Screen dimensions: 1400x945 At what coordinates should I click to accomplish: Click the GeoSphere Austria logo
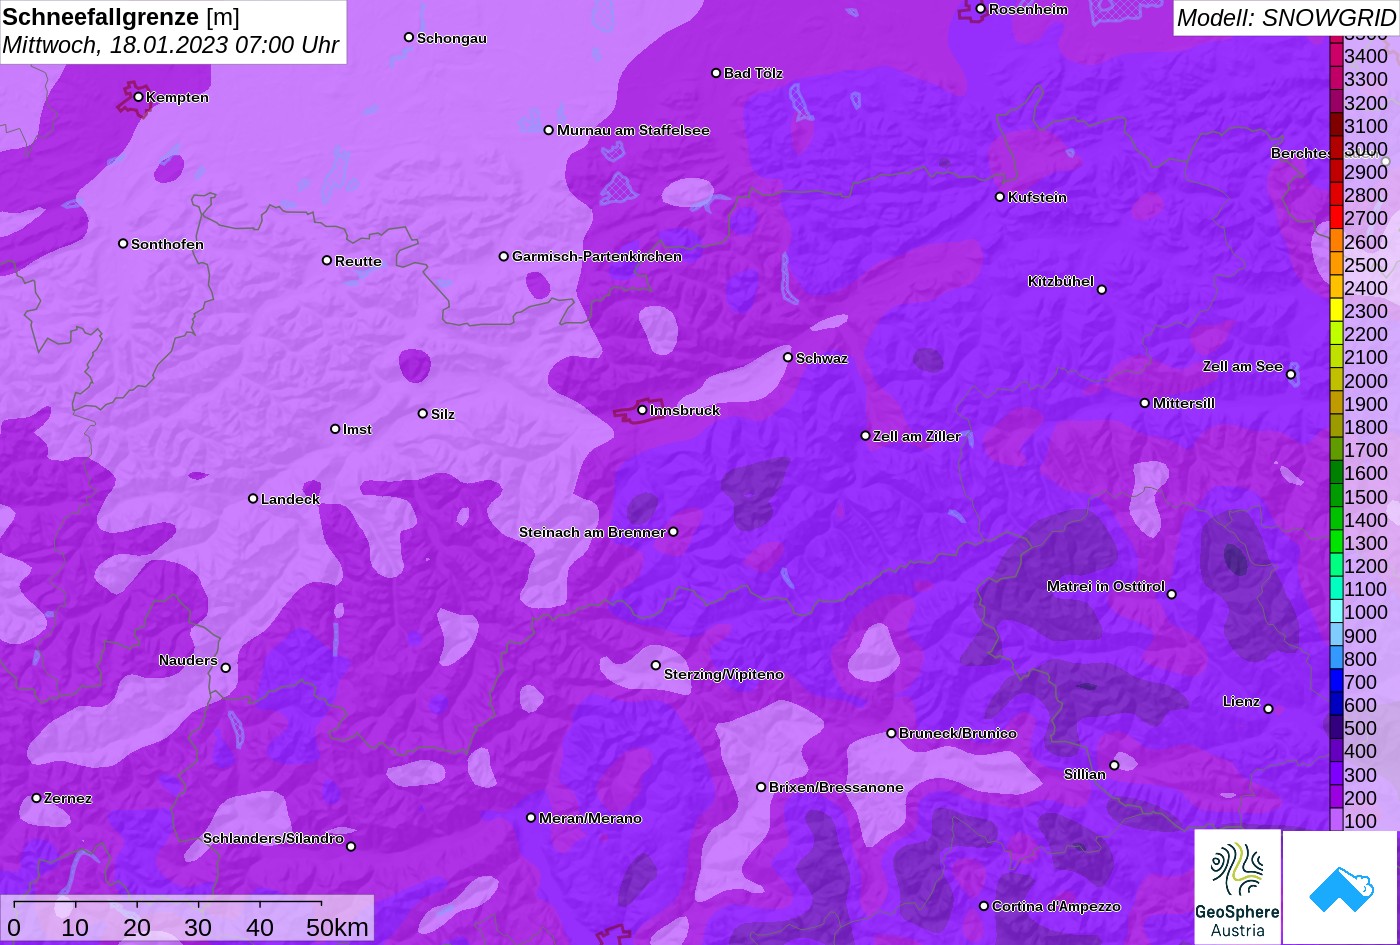(x=1237, y=886)
